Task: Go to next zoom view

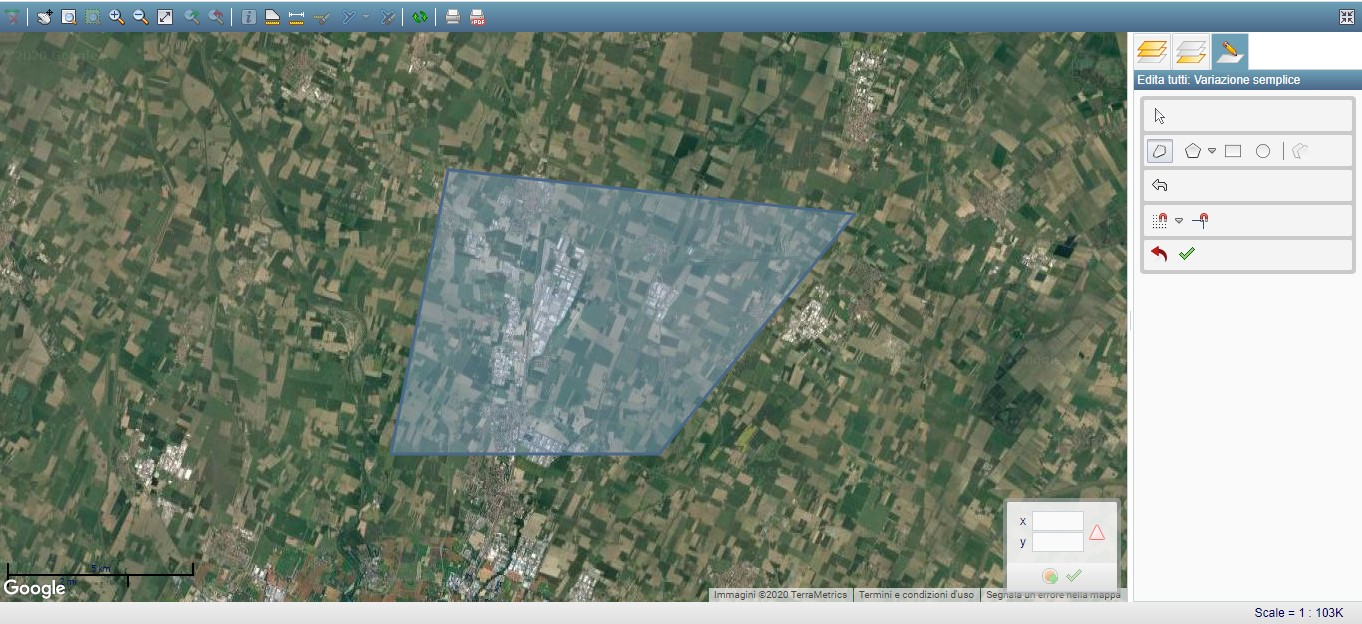Action: pyautogui.click(x=191, y=16)
